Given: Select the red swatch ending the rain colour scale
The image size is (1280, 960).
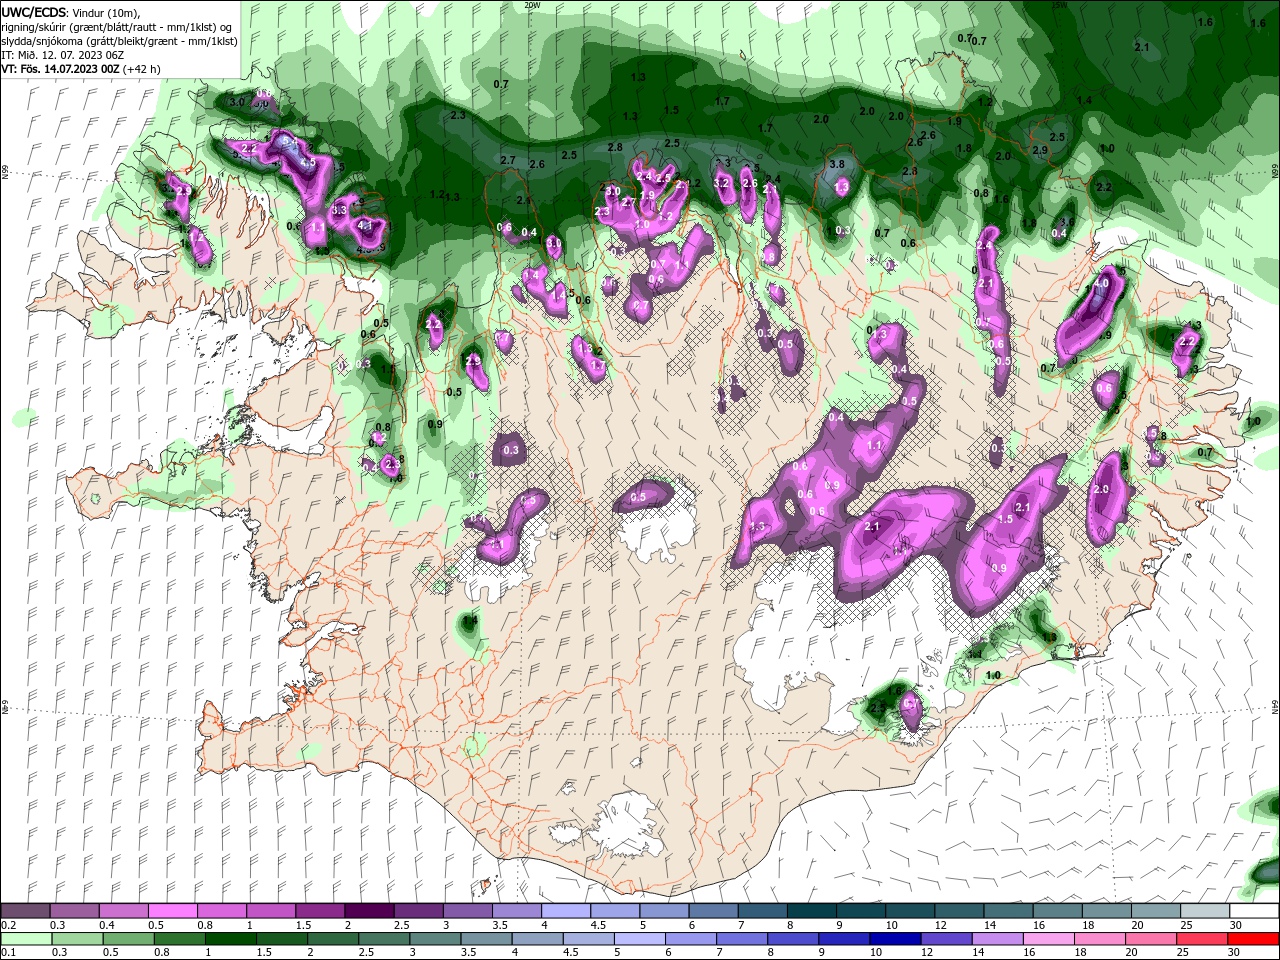Looking at the screenshot, I should click(1254, 939).
